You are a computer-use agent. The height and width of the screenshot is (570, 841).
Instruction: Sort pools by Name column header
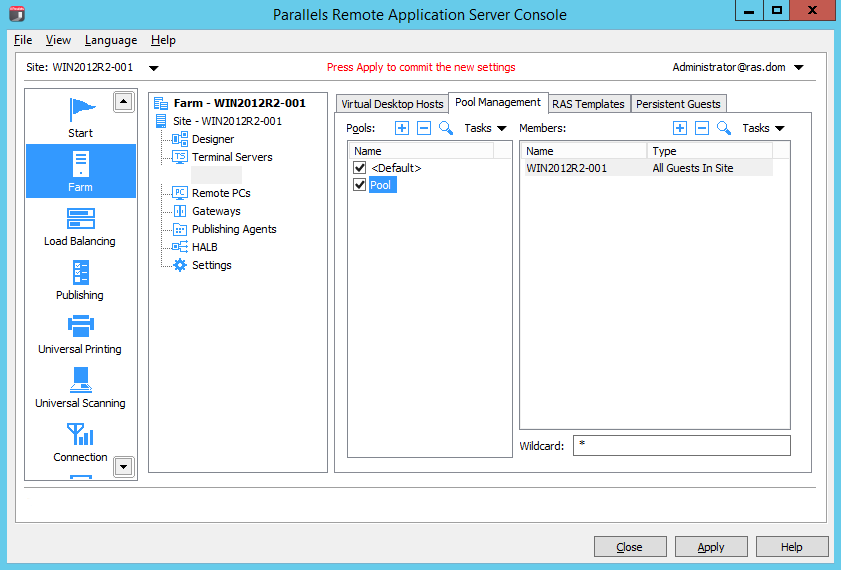(x=421, y=151)
